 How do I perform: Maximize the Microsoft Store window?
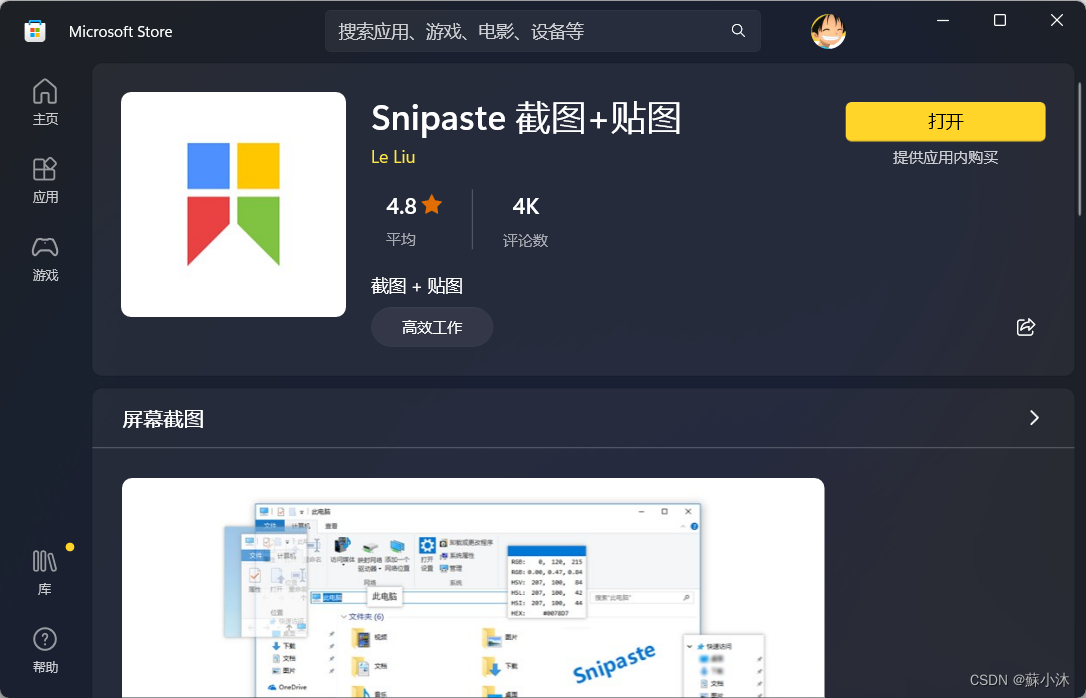[999, 21]
